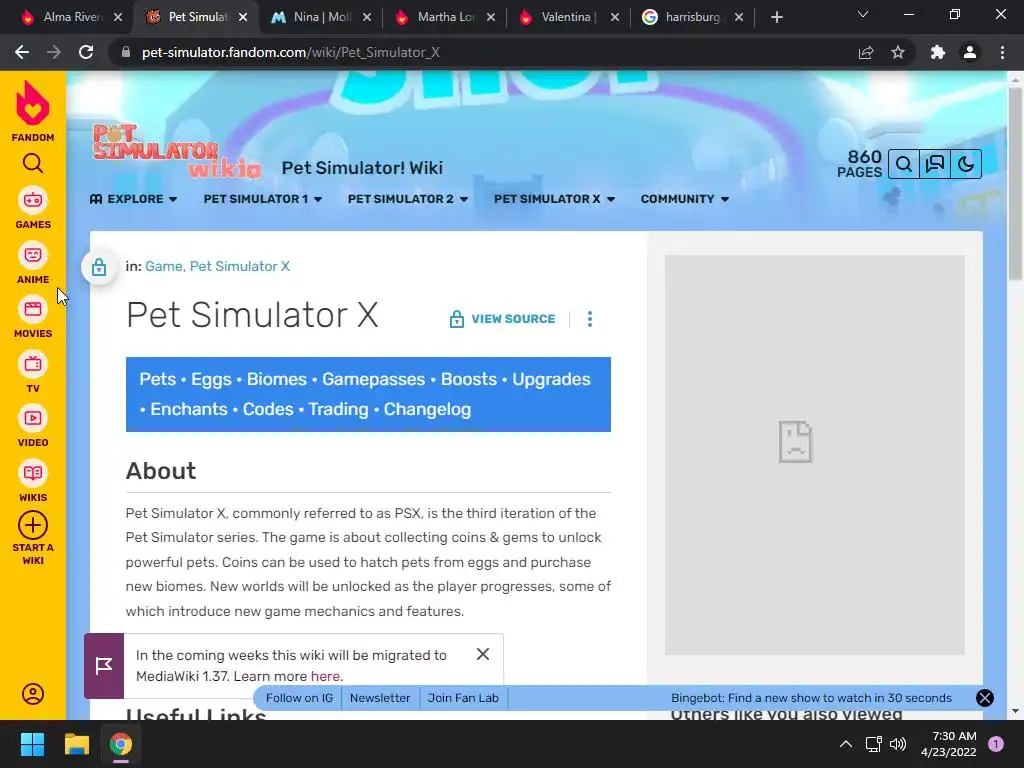The image size is (1024, 768).
Task: Open the Chrome profile avatar icon
Action: click(970, 52)
